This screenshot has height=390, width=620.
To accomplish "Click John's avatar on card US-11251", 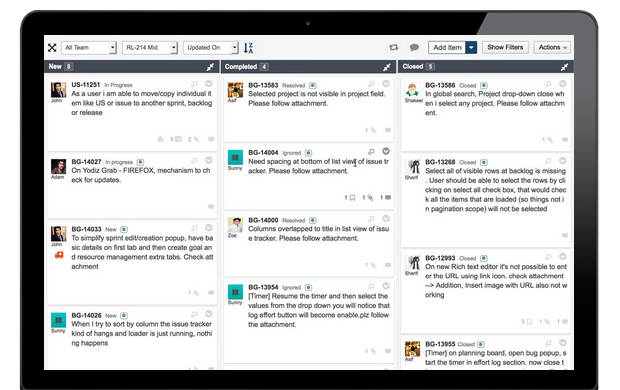I will tap(58, 90).
